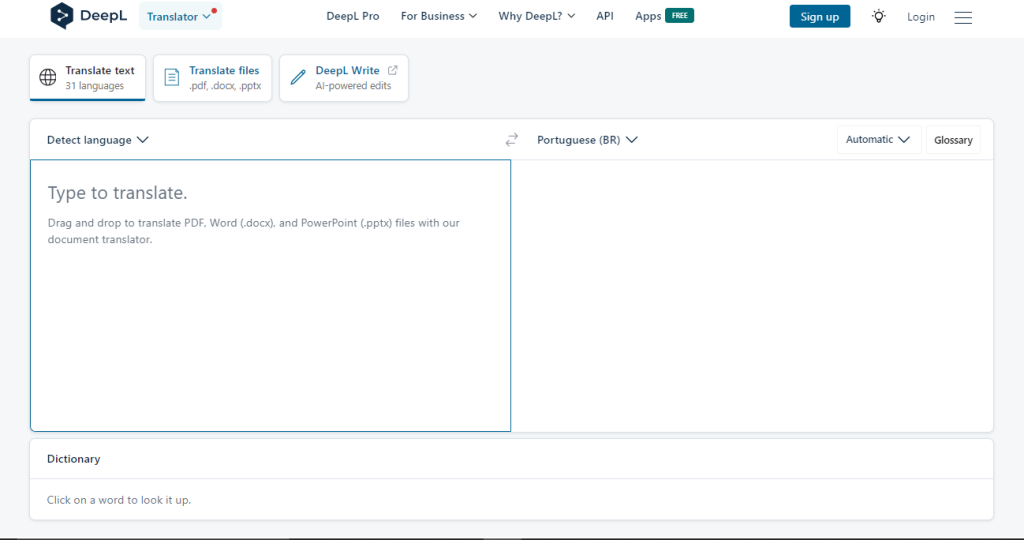The height and width of the screenshot is (540, 1024).
Task: Click the '31 languages' text
Action: [x=94, y=86]
